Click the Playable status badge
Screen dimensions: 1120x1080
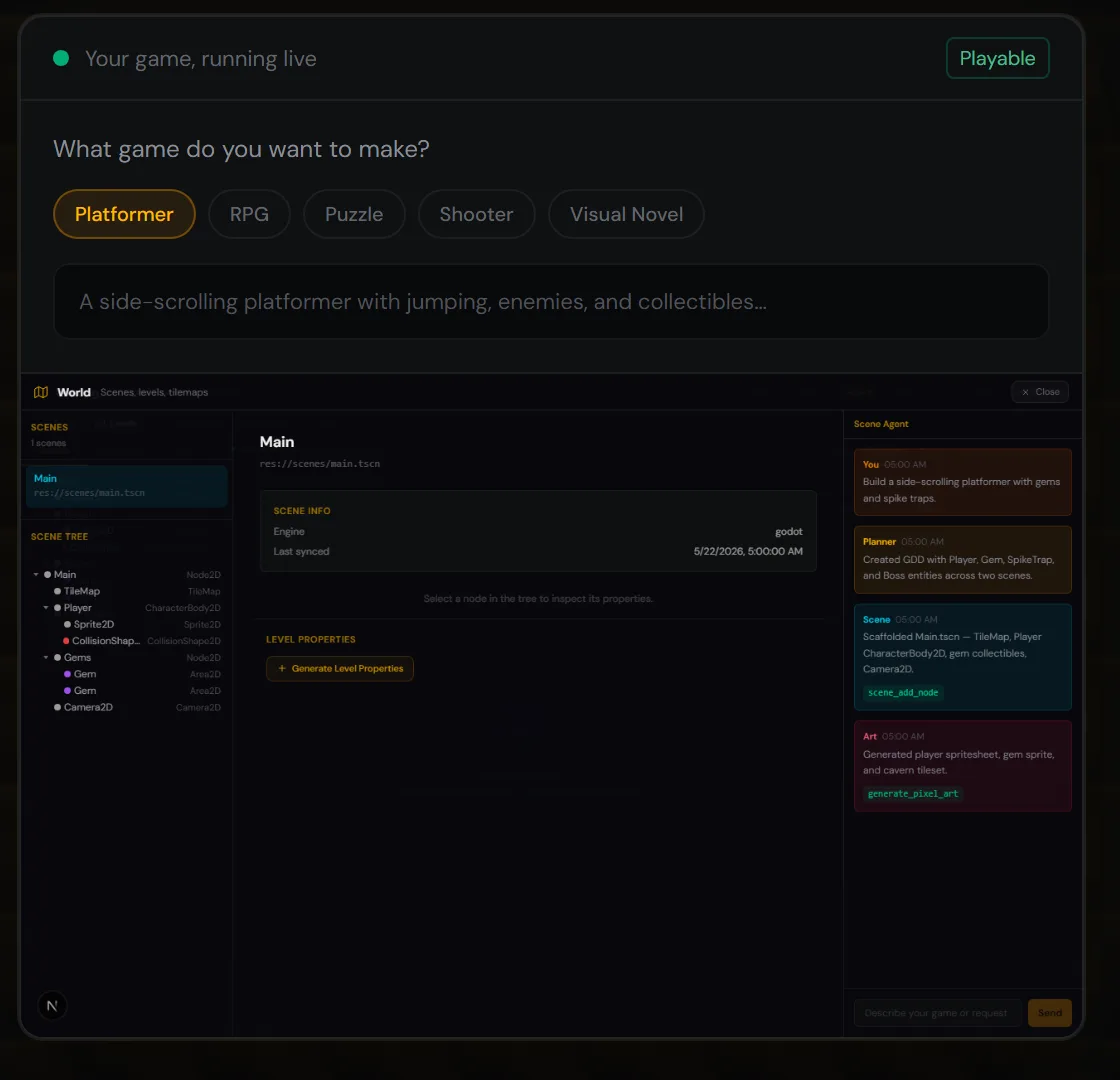tap(997, 58)
